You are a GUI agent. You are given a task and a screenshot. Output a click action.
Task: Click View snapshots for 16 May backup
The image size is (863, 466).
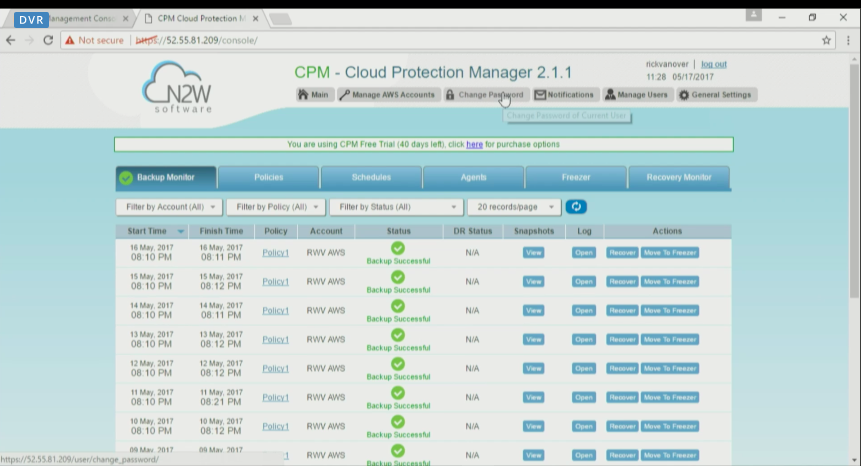coord(533,253)
